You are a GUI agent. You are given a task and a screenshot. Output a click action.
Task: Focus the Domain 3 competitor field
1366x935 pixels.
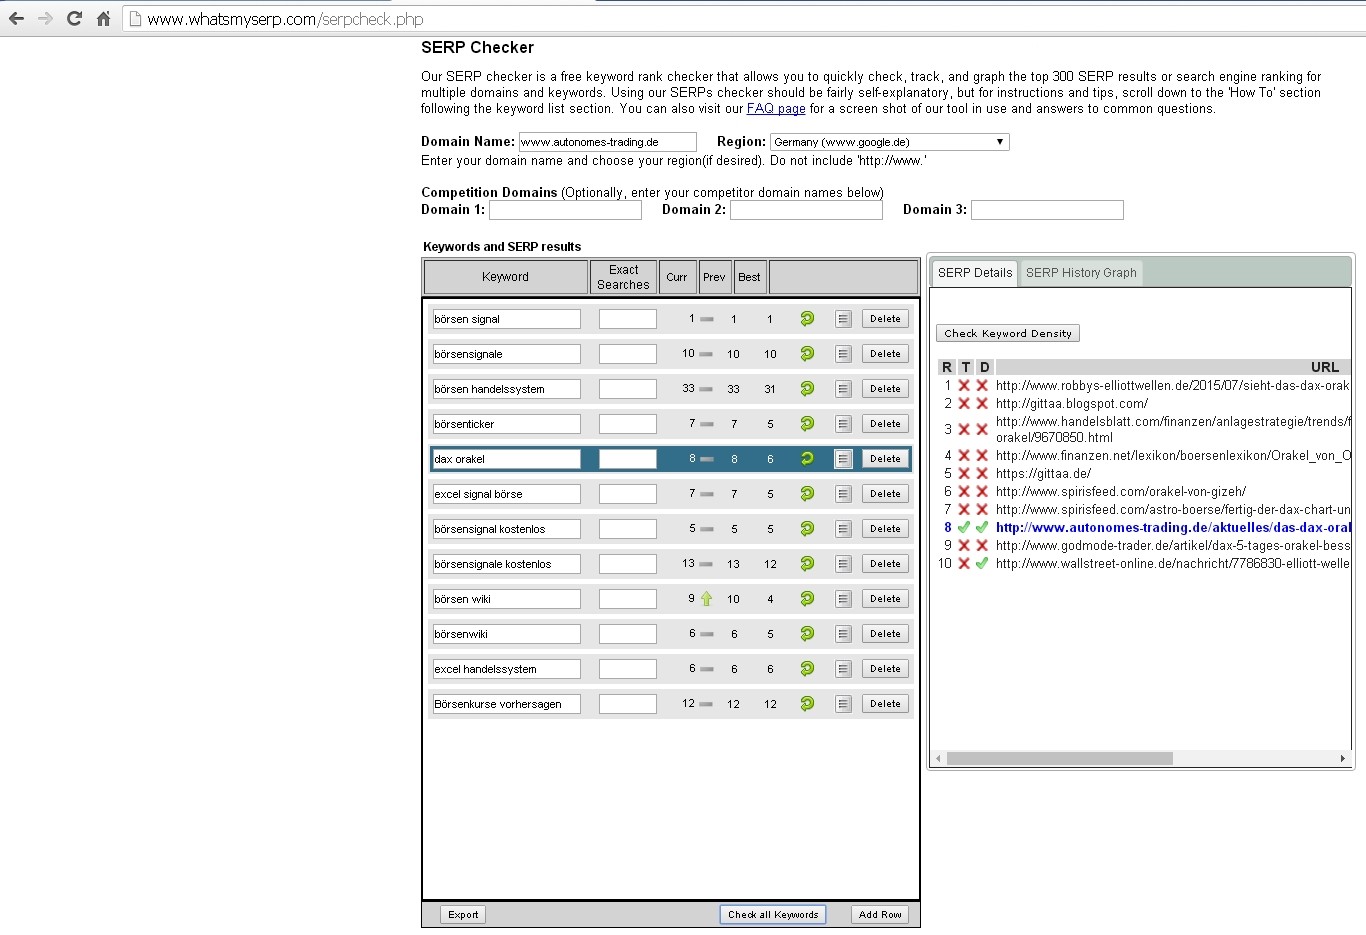[x=1047, y=210]
